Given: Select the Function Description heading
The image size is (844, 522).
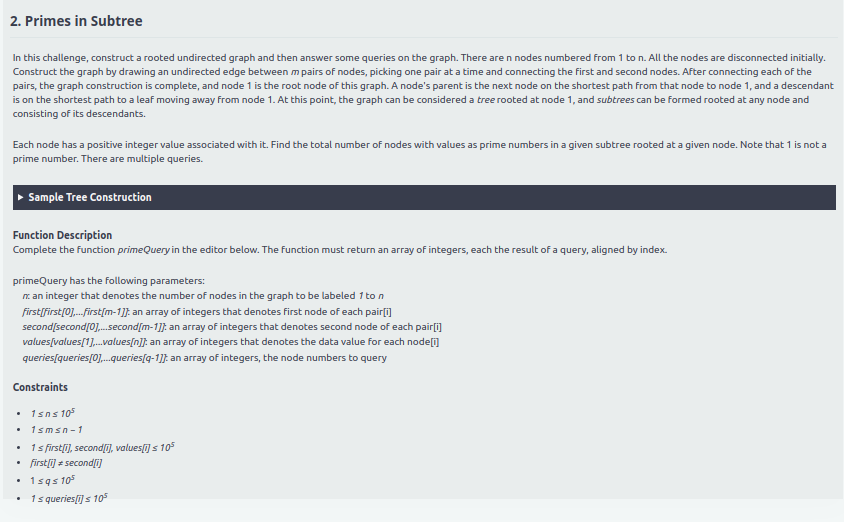Looking at the screenshot, I should pyautogui.click(x=62, y=235).
